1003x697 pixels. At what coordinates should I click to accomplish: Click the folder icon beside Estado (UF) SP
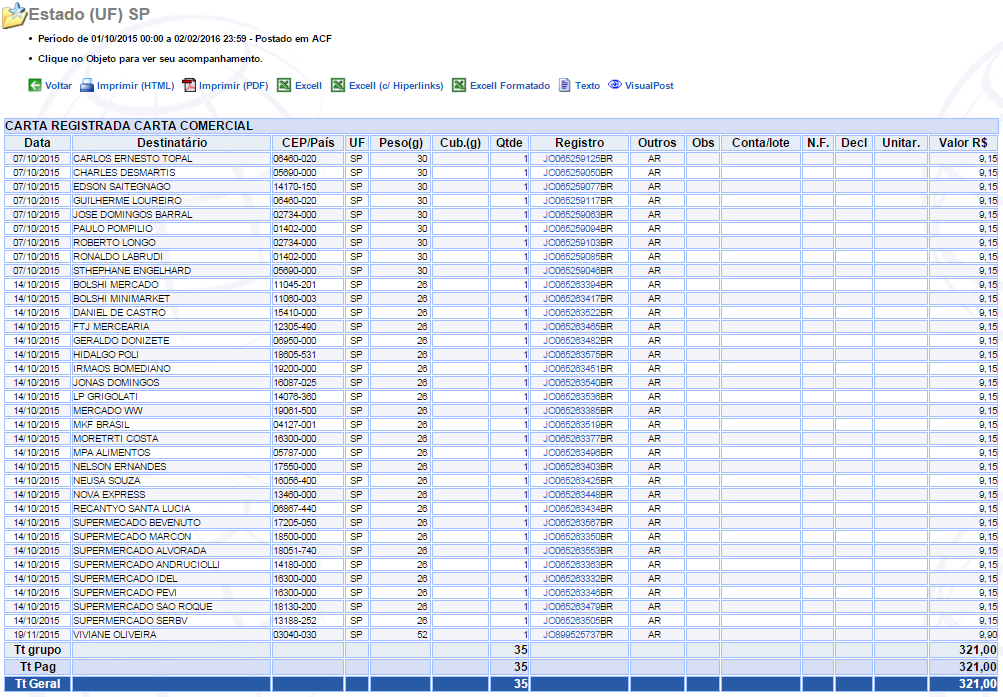click(x=14, y=16)
